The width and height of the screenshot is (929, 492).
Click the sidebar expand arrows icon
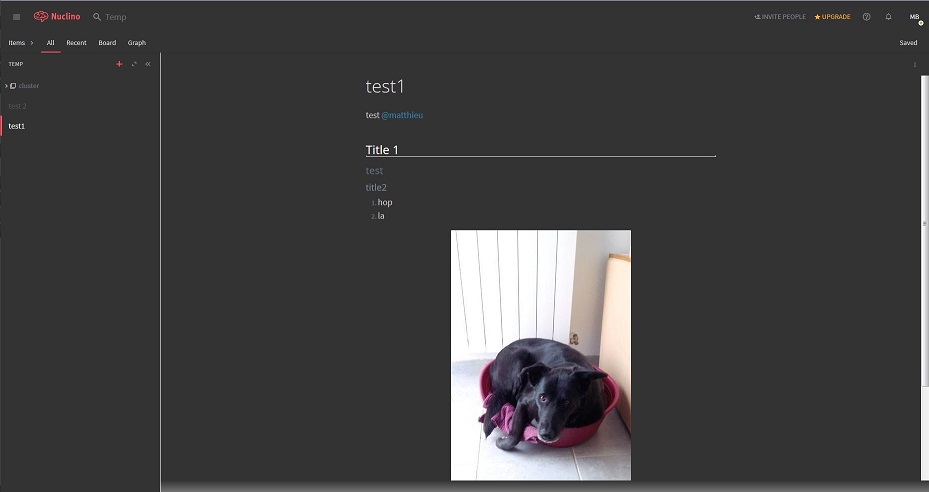(x=134, y=64)
